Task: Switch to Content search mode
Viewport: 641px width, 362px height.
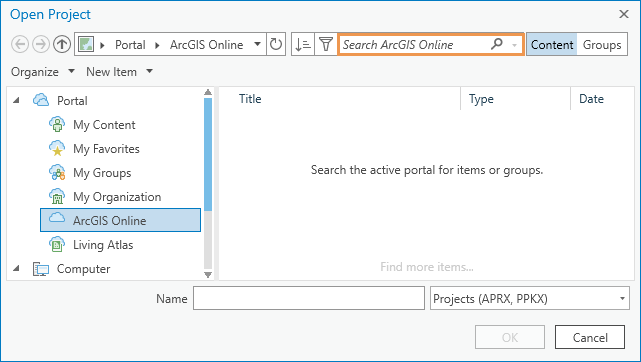Action: [552, 45]
